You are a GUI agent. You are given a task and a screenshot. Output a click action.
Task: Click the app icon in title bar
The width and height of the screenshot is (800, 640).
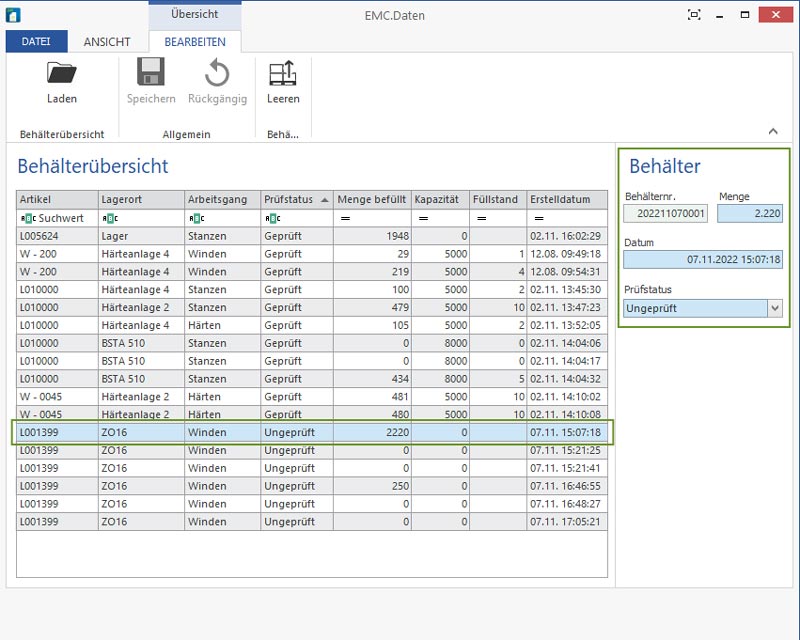tap(15, 14)
